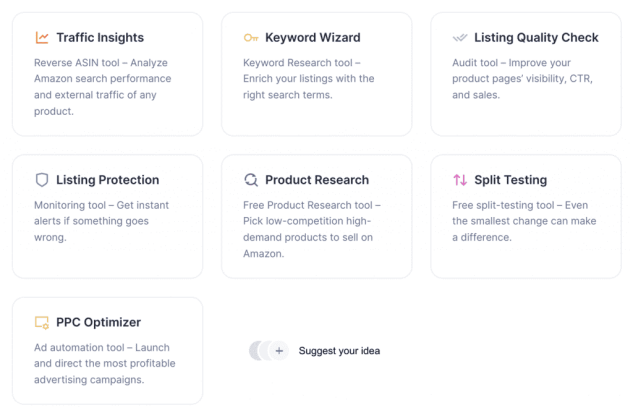The width and height of the screenshot is (633, 416).
Task: Click the Traffic Insights chart icon
Action: pyautogui.click(x=42, y=38)
